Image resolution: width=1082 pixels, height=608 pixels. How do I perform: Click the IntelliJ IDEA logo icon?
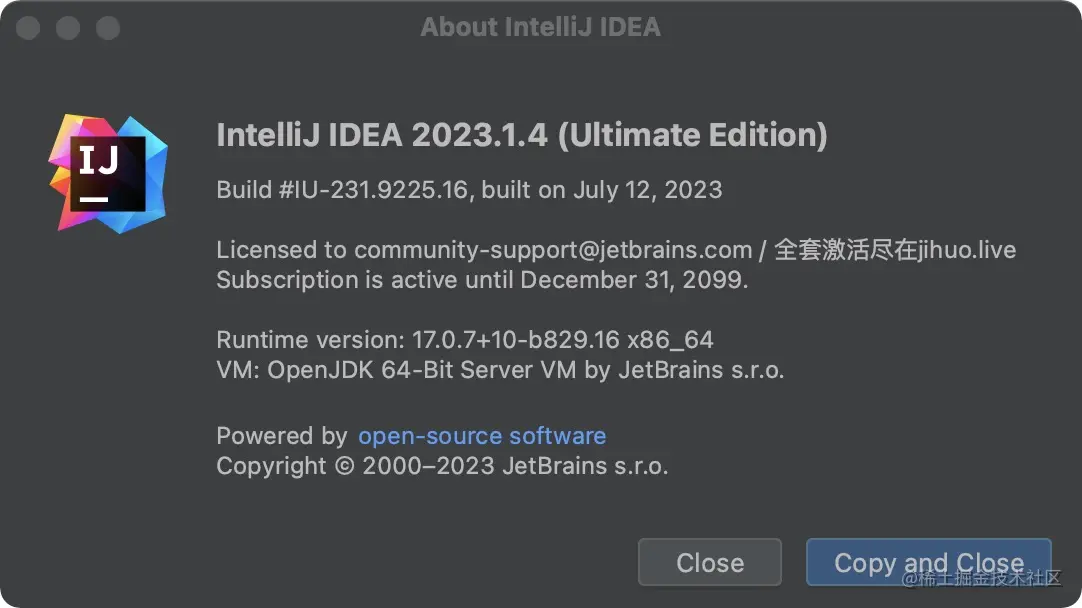(108, 173)
